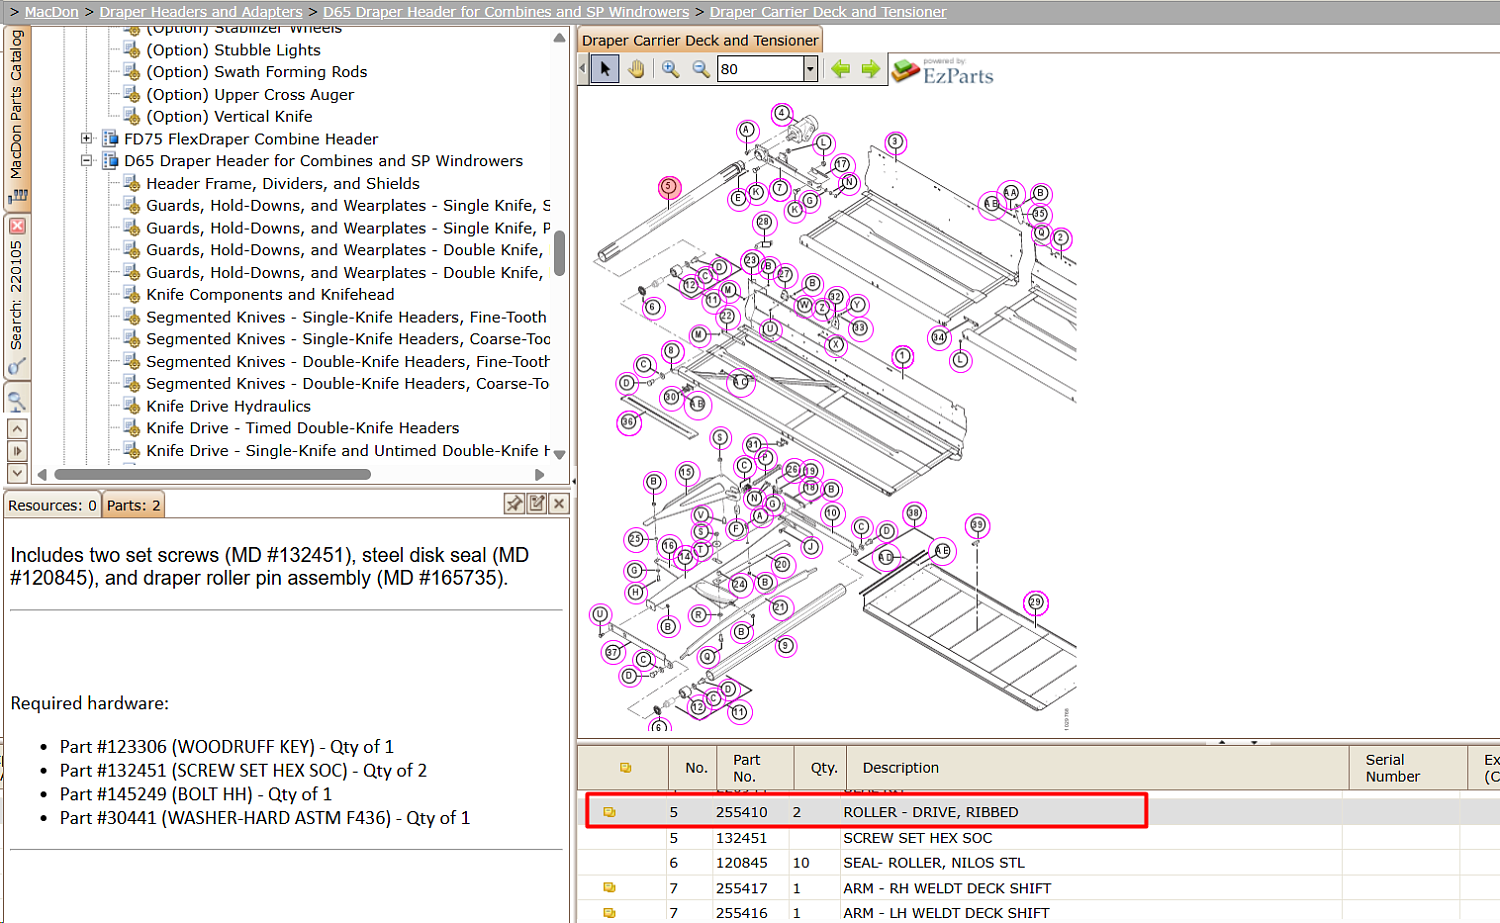The width and height of the screenshot is (1500, 923).
Task: Click callout 36 on the diagram
Action: pyautogui.click(x=628, y=422)
